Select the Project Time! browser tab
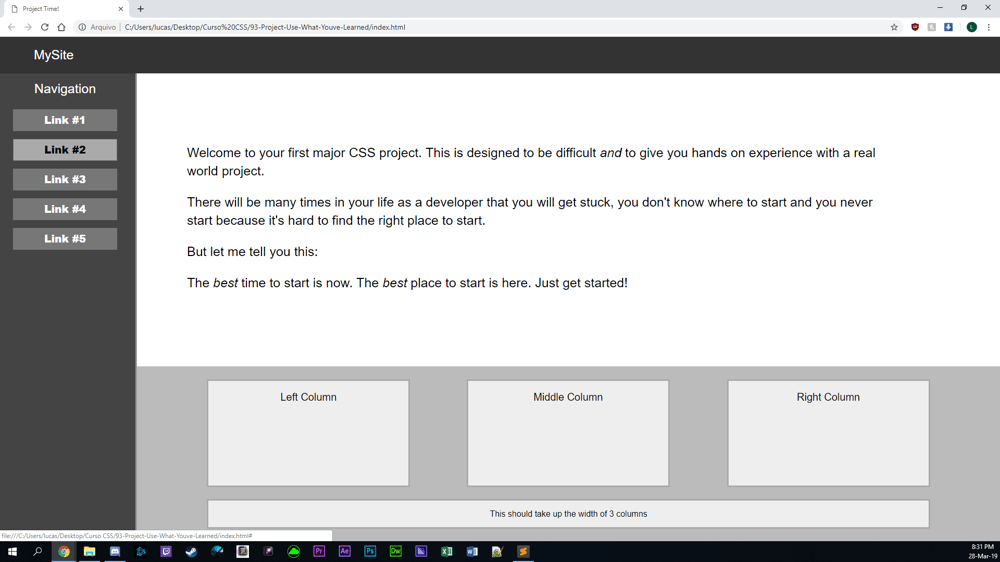The image size is (1000, 562). point(60,9)
